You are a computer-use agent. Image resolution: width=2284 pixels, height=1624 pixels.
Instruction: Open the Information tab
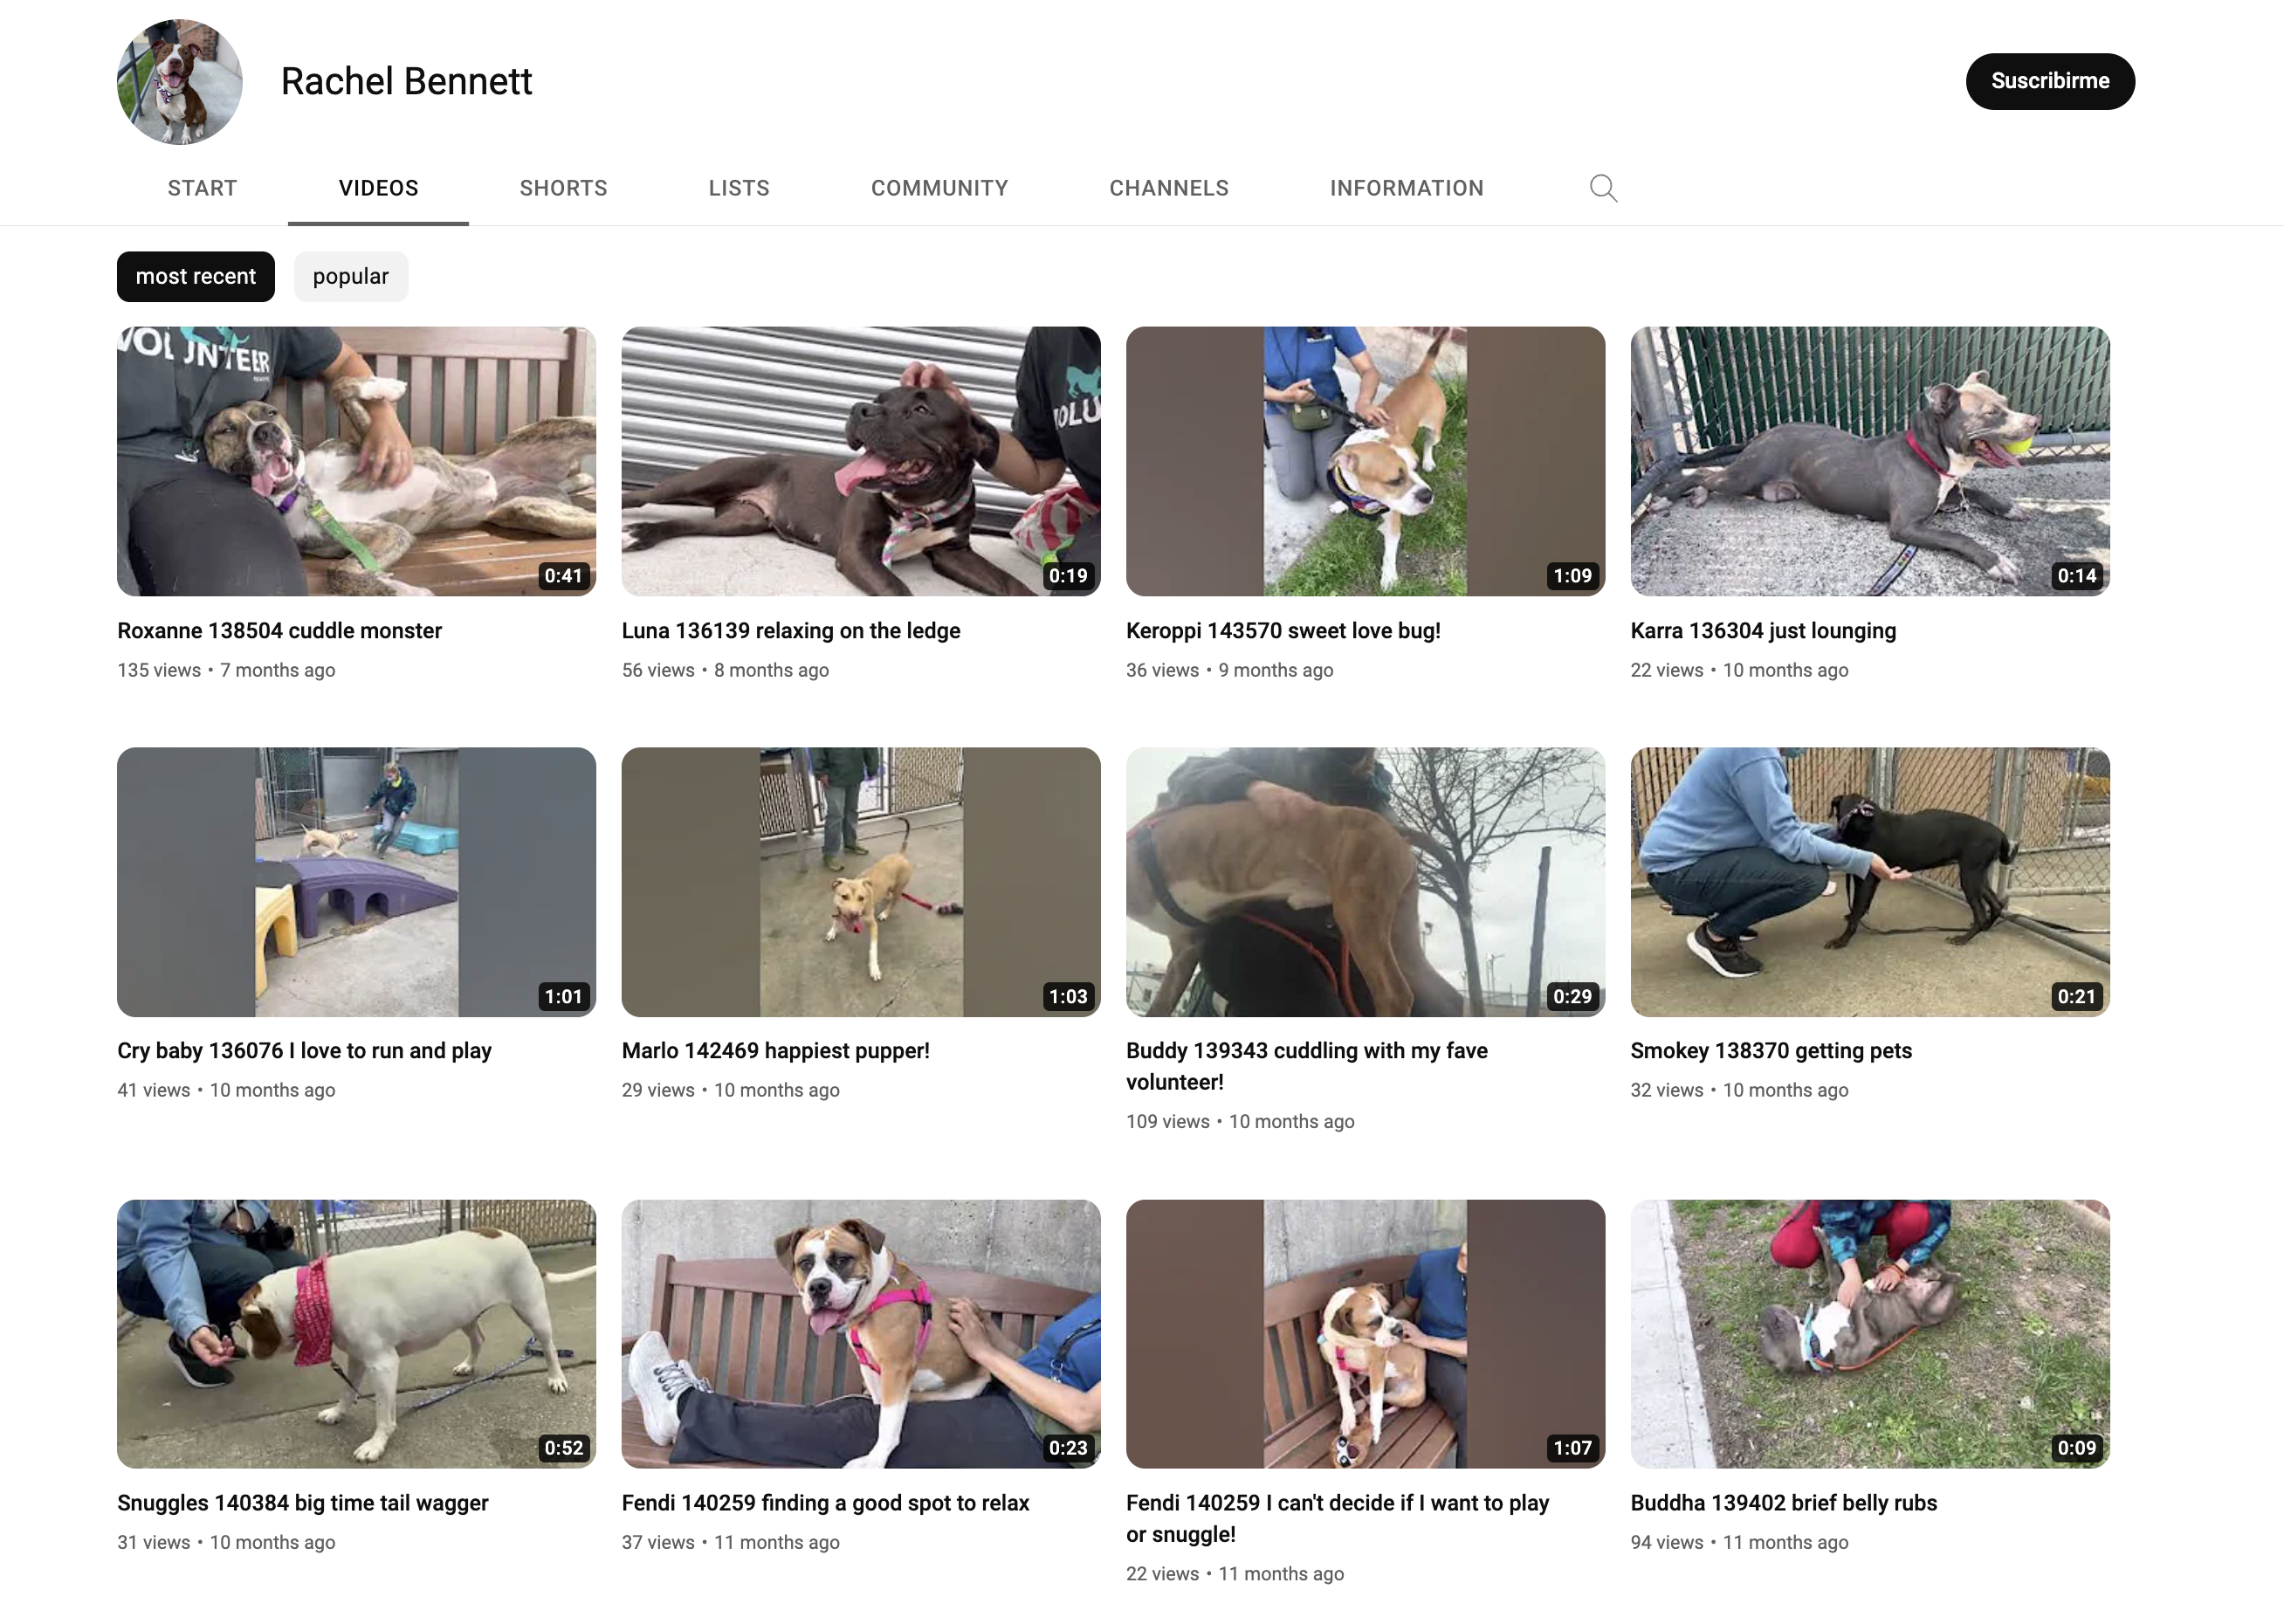(1406, 188)
